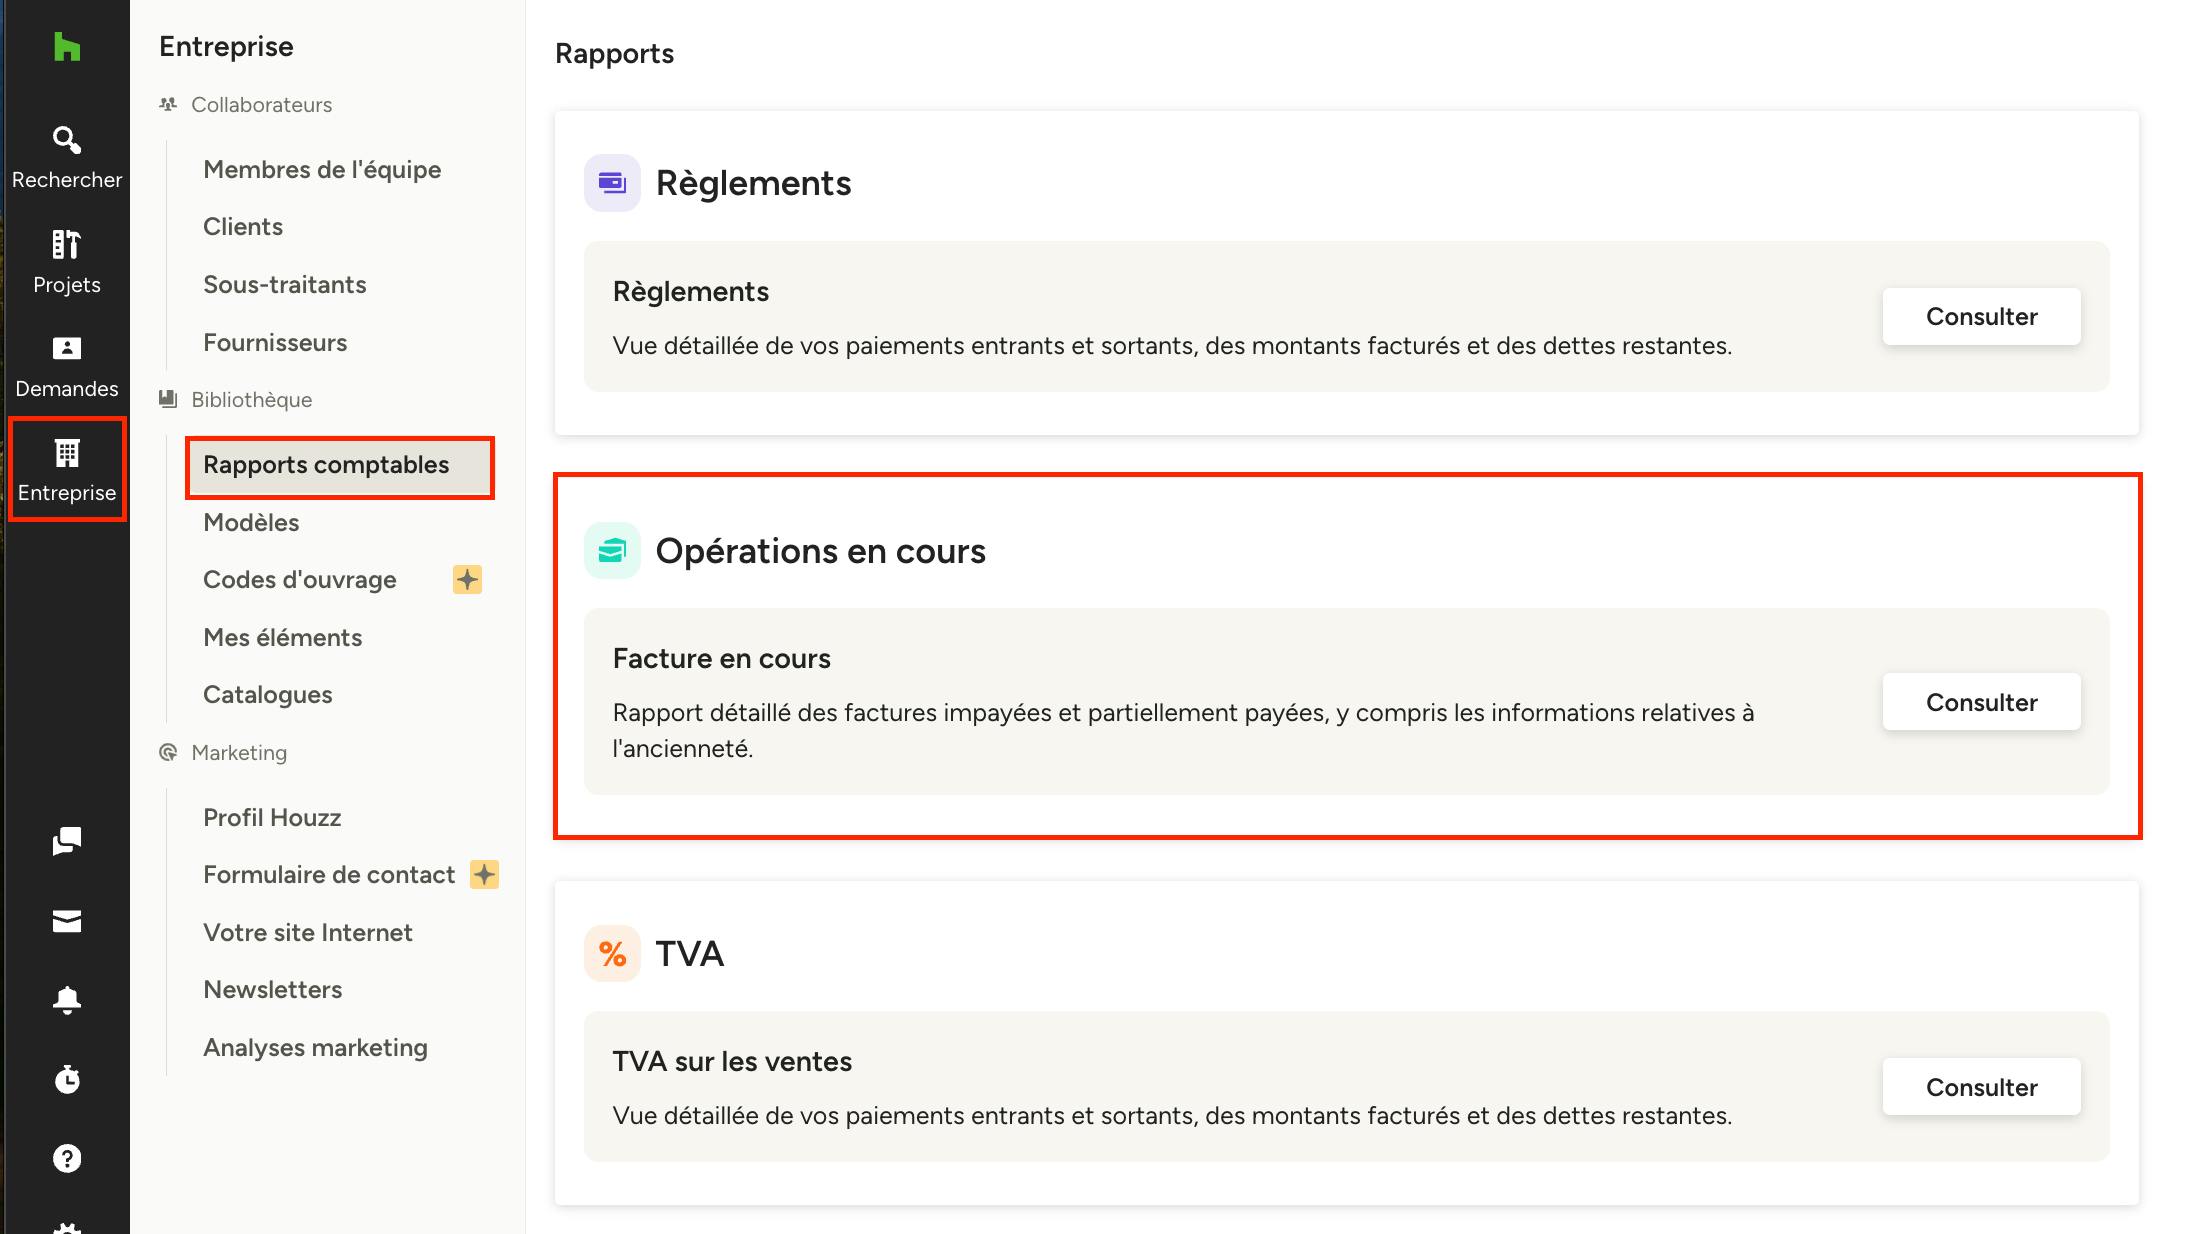Consult the TVA sur les ventes report
The image size is (2210, 1234).
tap(1980, 1087)
